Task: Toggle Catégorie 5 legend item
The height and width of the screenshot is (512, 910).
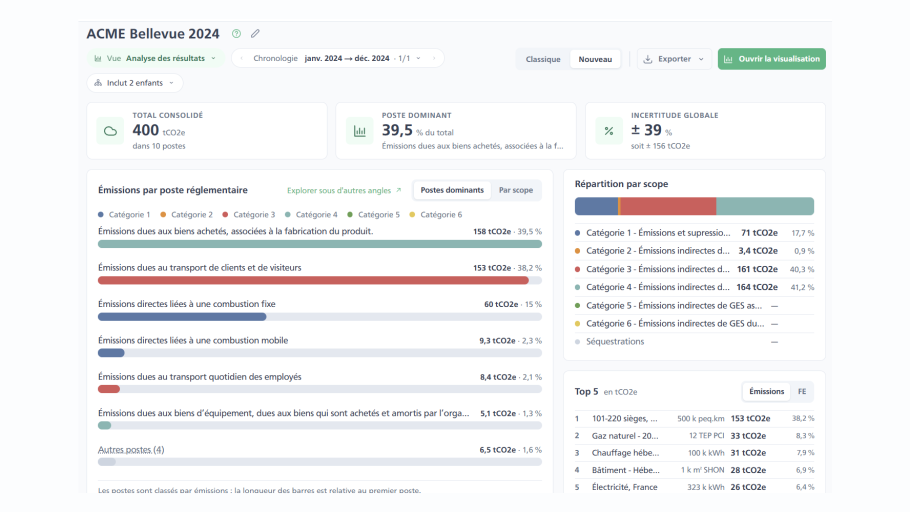Action: click(x=374, y=215)
